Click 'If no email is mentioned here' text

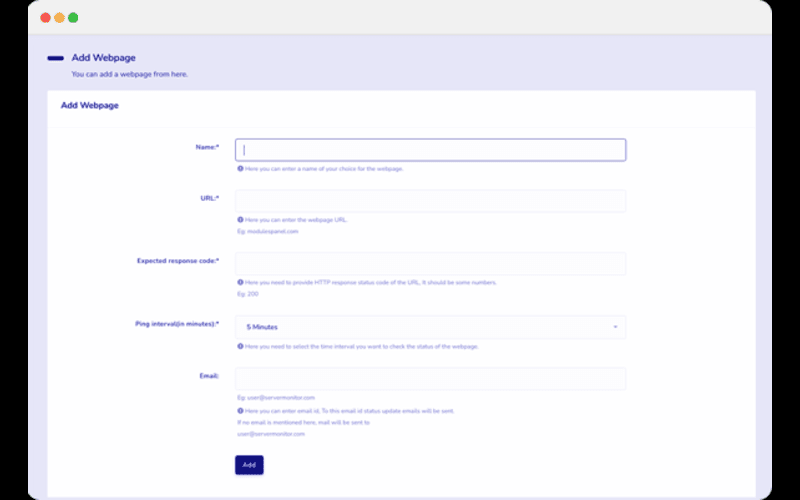(x=304, y=422)
